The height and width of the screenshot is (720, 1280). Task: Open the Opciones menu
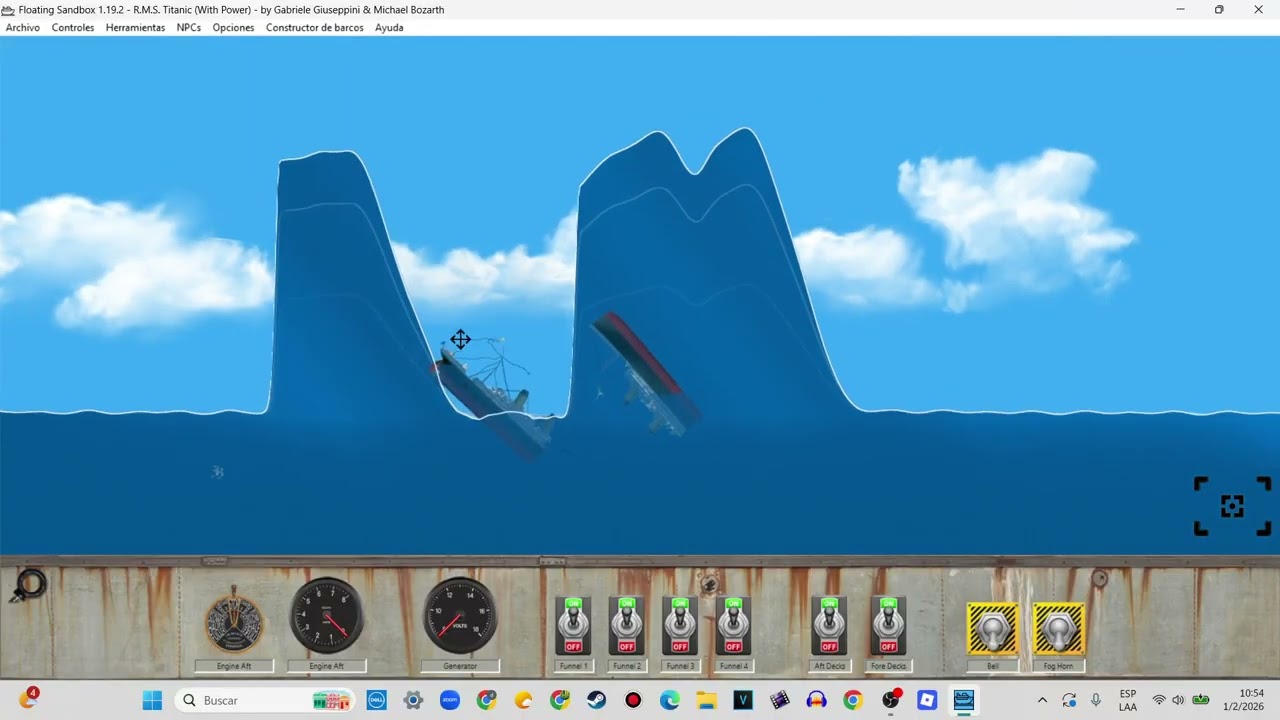[x=233, y=28]
